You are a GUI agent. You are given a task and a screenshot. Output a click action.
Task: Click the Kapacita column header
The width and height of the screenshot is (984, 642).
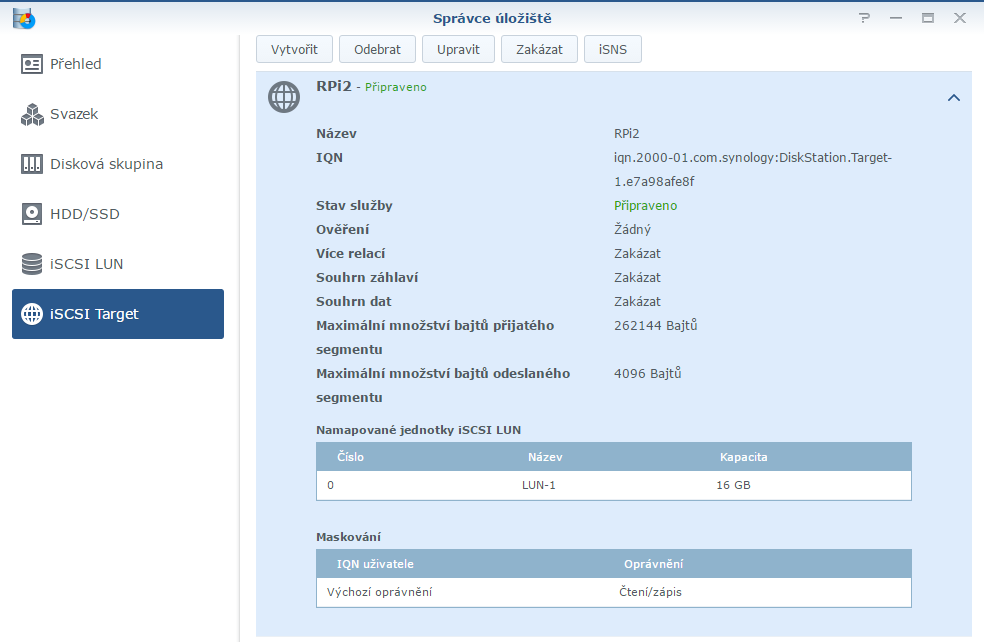(x=743, y=457)
